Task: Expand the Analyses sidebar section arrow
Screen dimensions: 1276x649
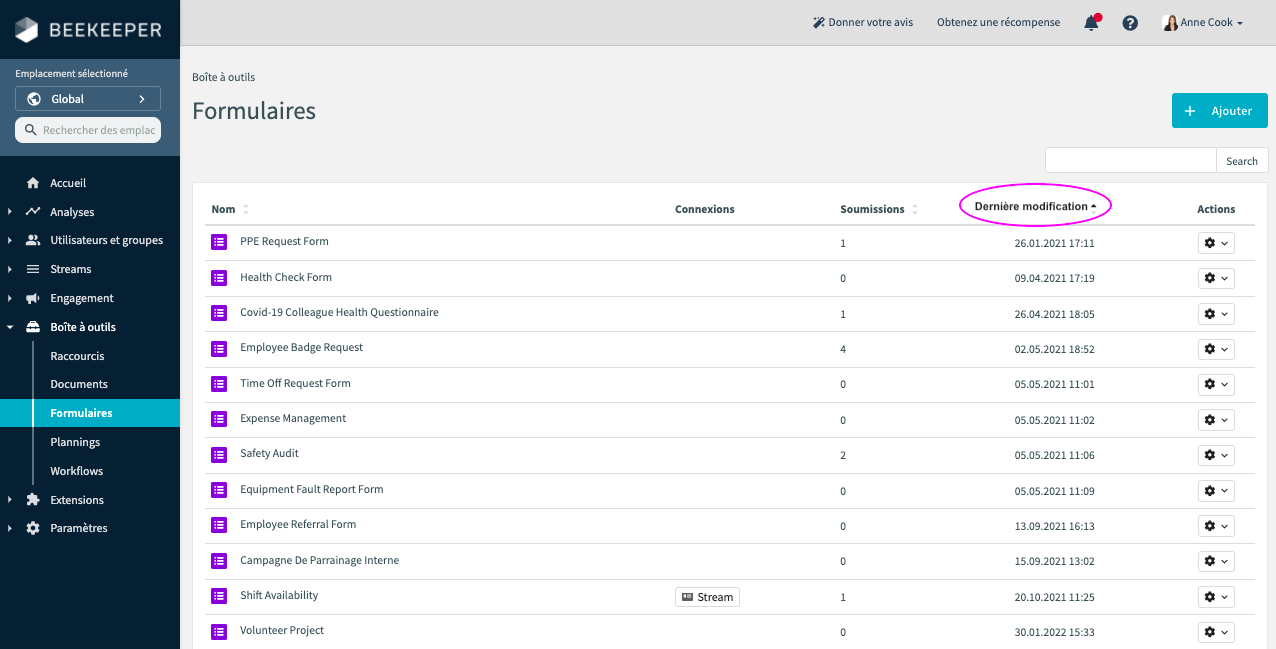Action: tap(10, 212)
